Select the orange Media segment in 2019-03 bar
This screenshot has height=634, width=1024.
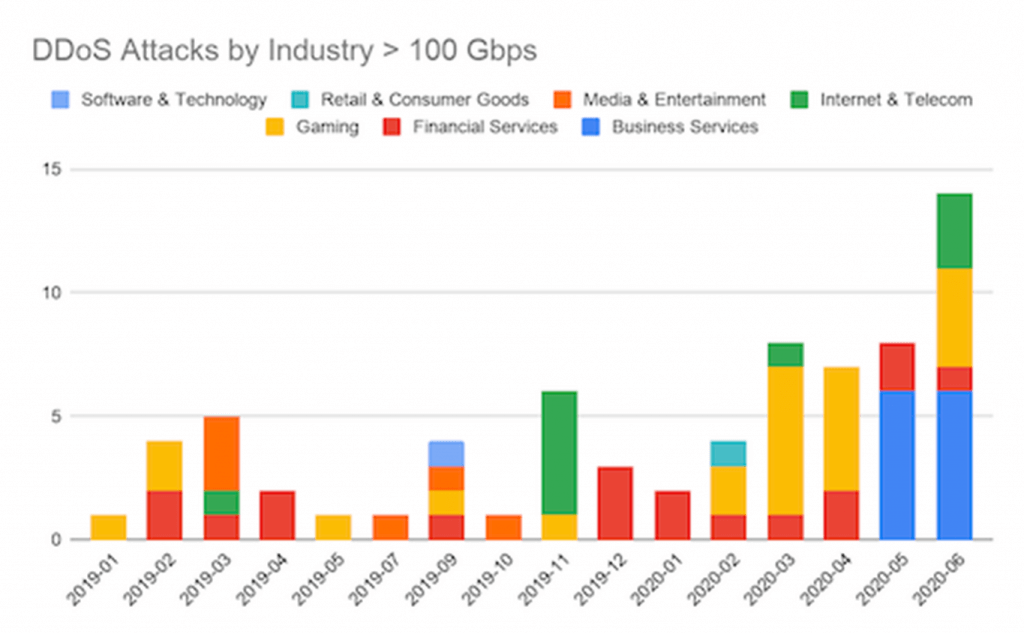tap(222, 453)
